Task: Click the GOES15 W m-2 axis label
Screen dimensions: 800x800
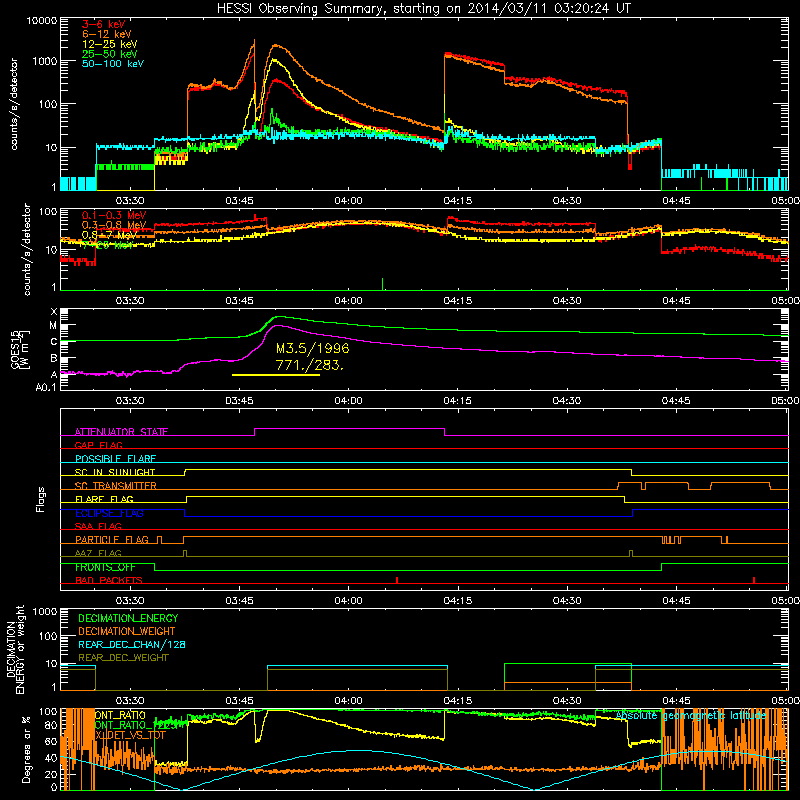Action: pyautogui.click(x=20, y=349)
